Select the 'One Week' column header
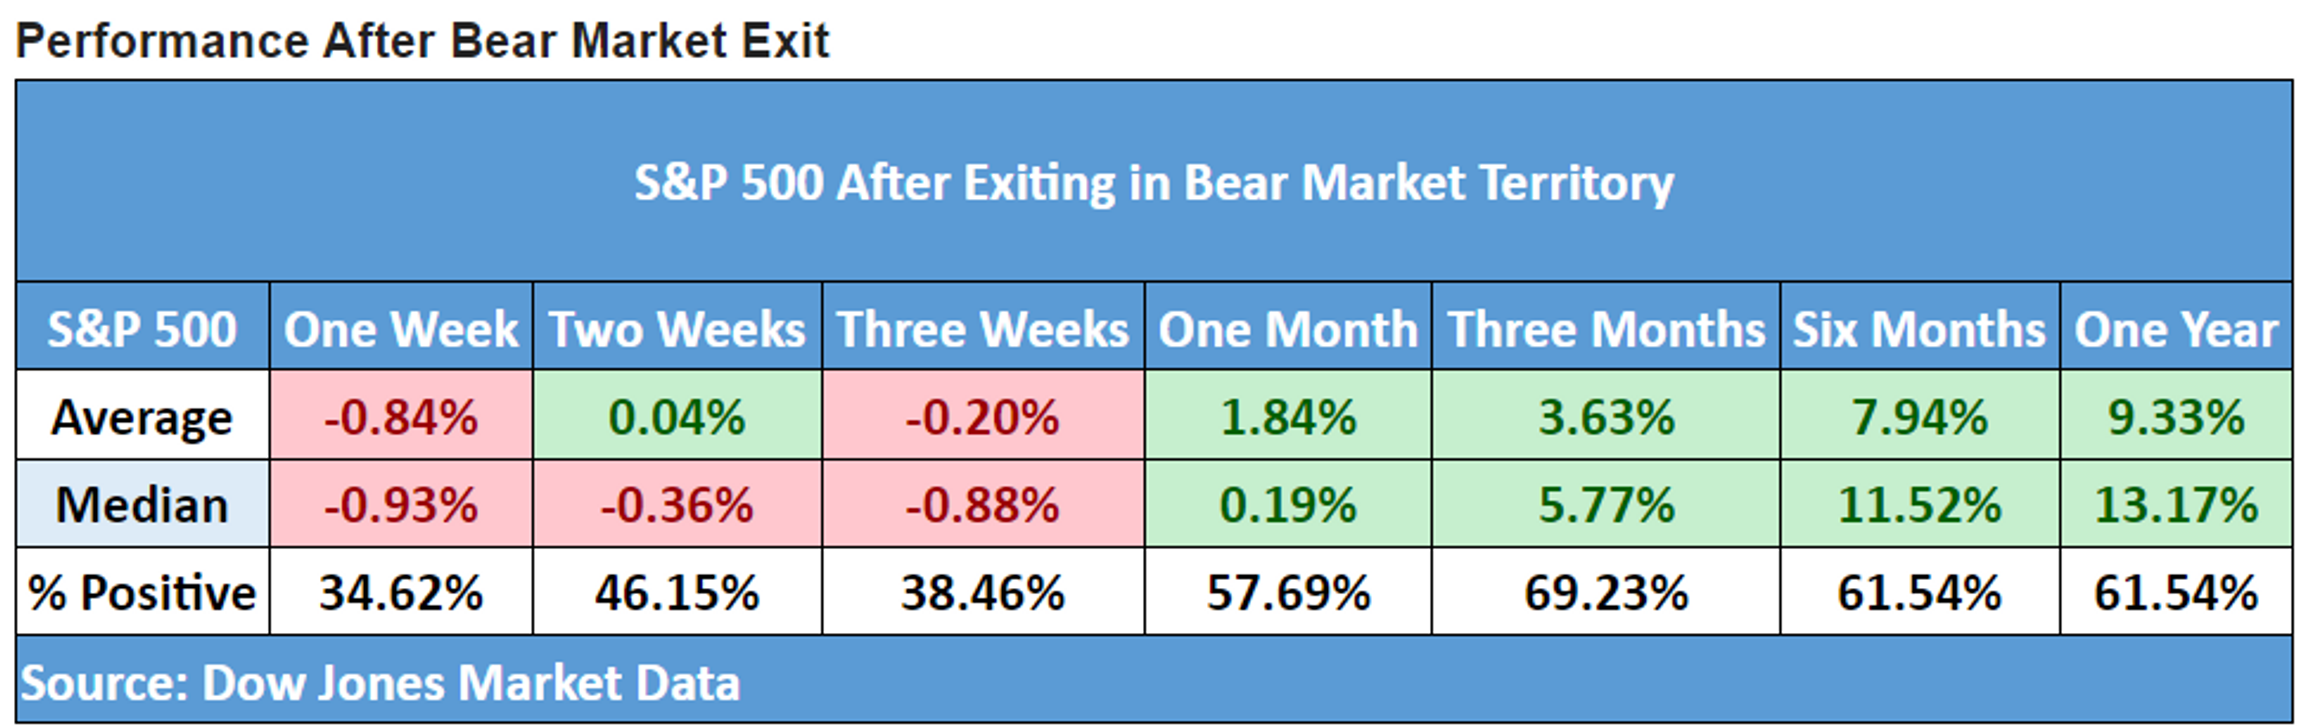 point(401,329)
